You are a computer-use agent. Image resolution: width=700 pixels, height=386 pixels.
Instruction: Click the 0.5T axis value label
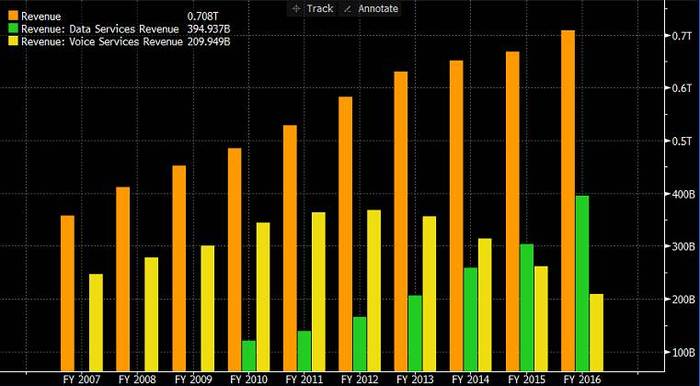(682, 141)
